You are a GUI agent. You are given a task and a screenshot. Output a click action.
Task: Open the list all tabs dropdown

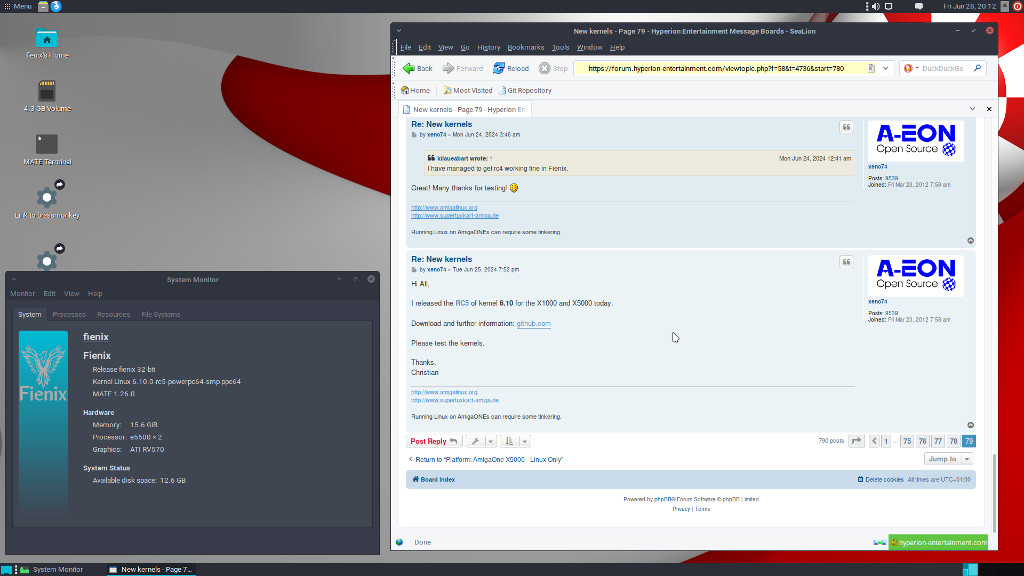point(972,109)
